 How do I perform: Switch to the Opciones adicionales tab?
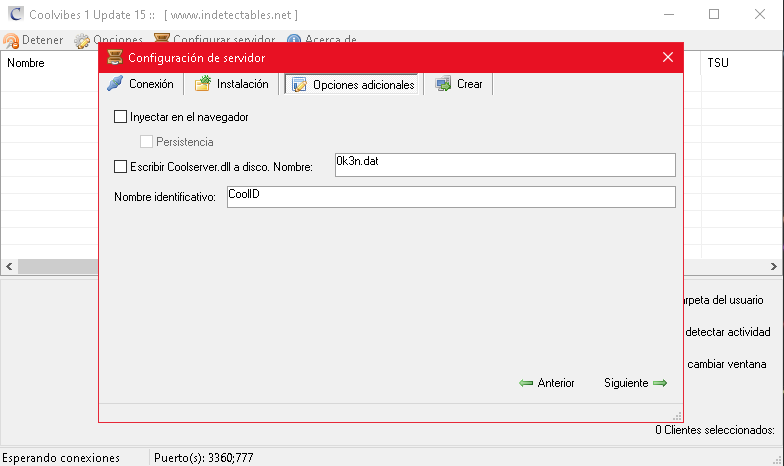[353, 85]
